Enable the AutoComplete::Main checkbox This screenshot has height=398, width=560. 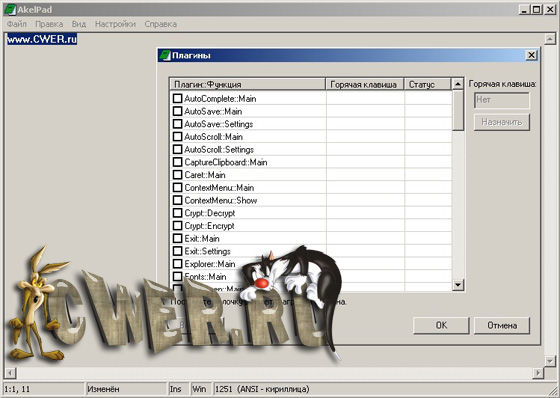(178, 98)
